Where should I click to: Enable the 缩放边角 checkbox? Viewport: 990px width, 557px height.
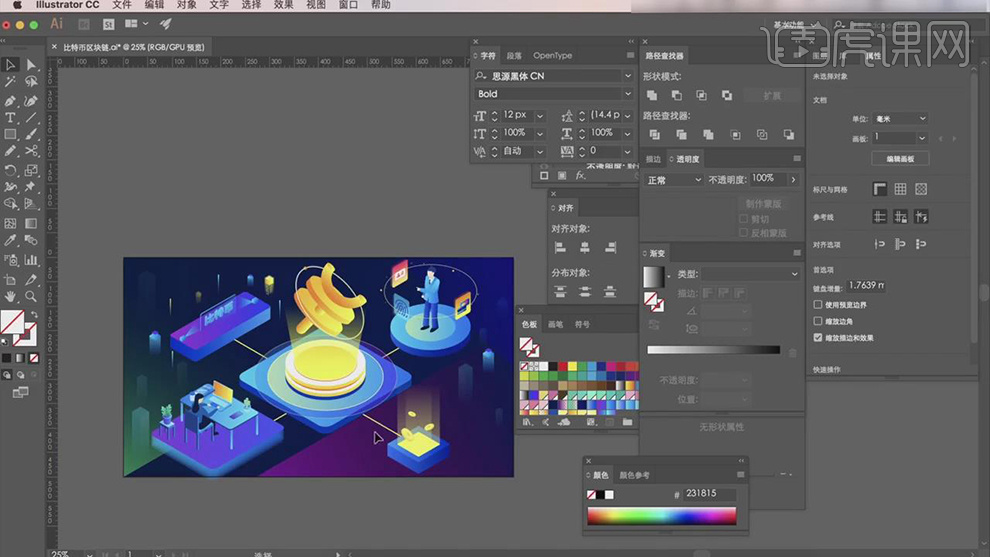point(819,321)
